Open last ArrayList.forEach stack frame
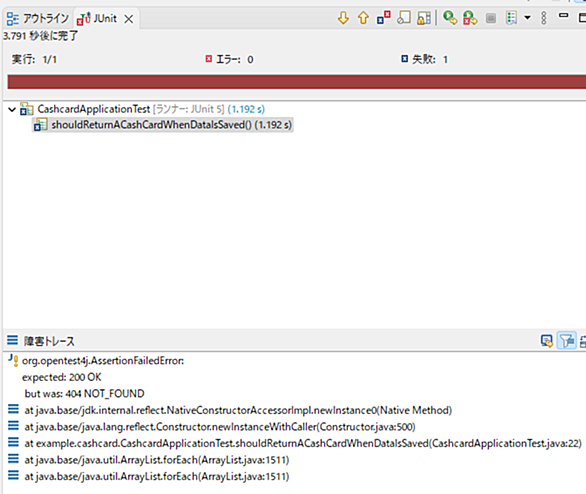Image resolution: width=586 pixels, height=494 pixels. click(x=157, y=476)
